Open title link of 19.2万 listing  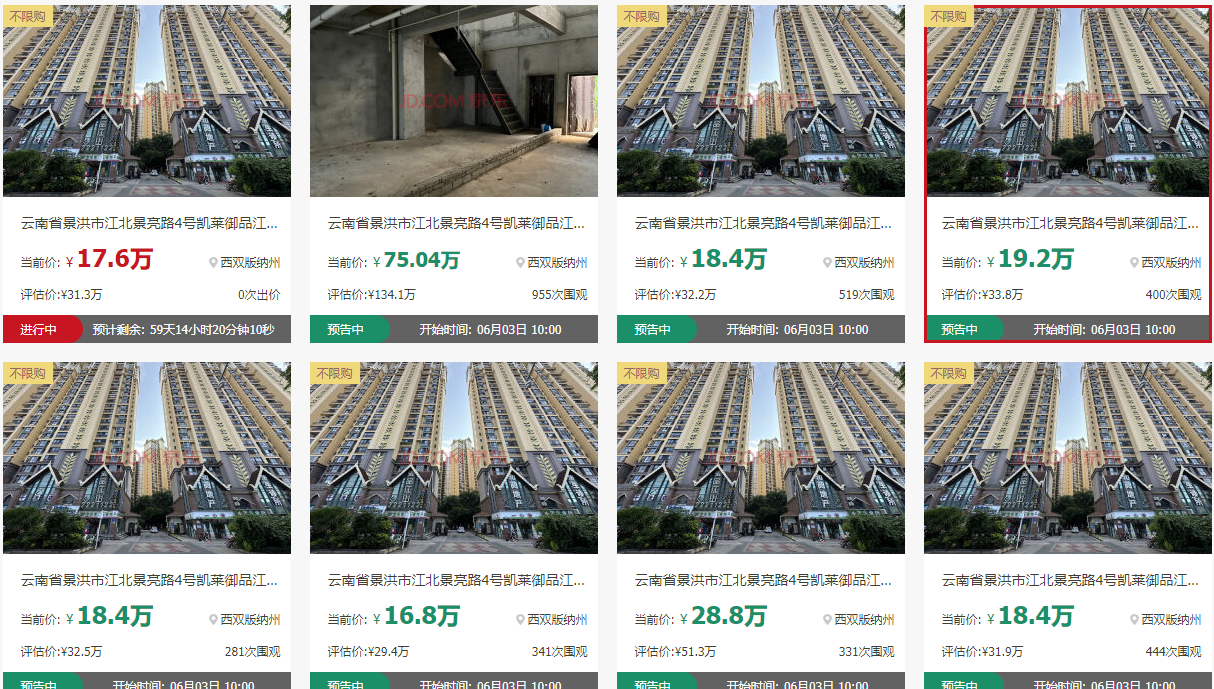pos(1070,223)
